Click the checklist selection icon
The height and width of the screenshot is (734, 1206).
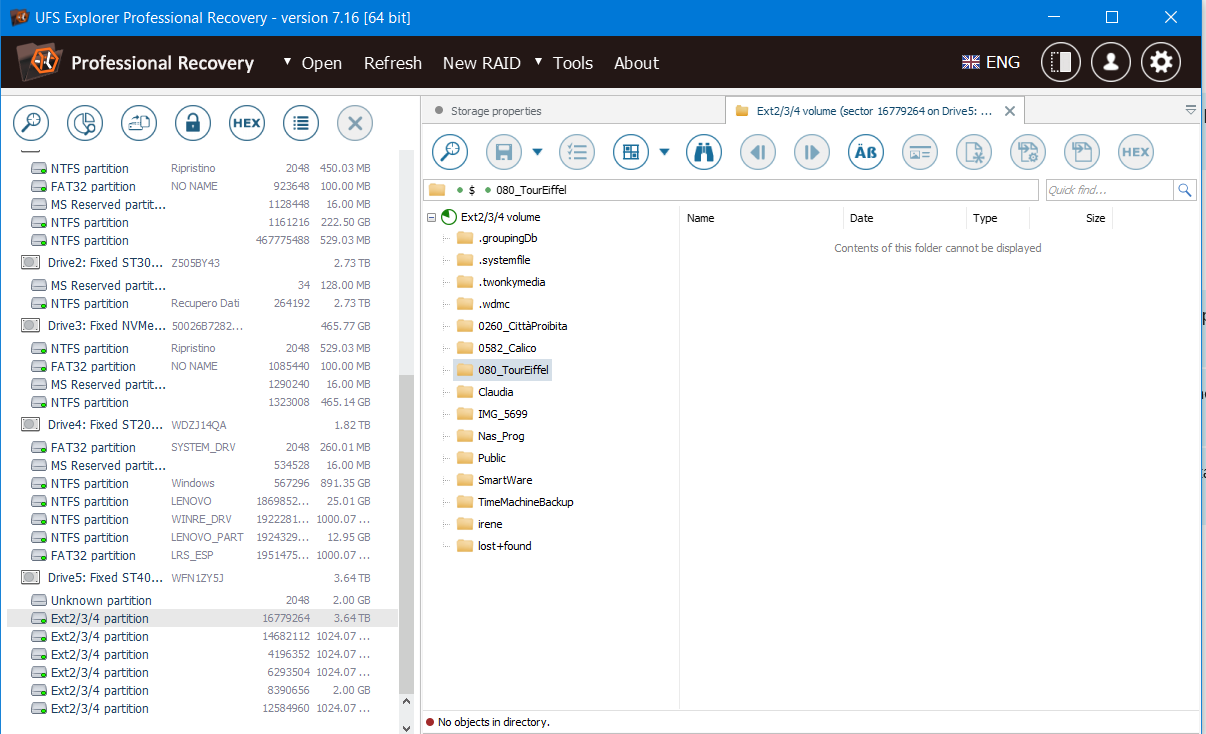(577, 152)
